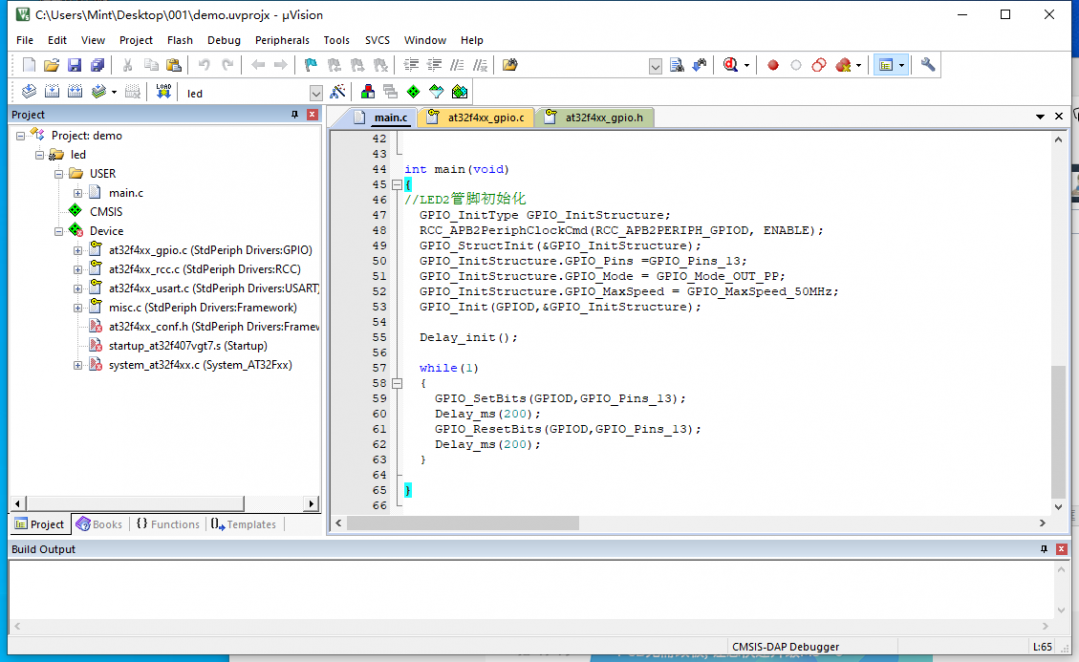The height and width of the screenshot is (662, 1079).
Task: Insert a breakpoint with the red circle icon
Action: 773,65
